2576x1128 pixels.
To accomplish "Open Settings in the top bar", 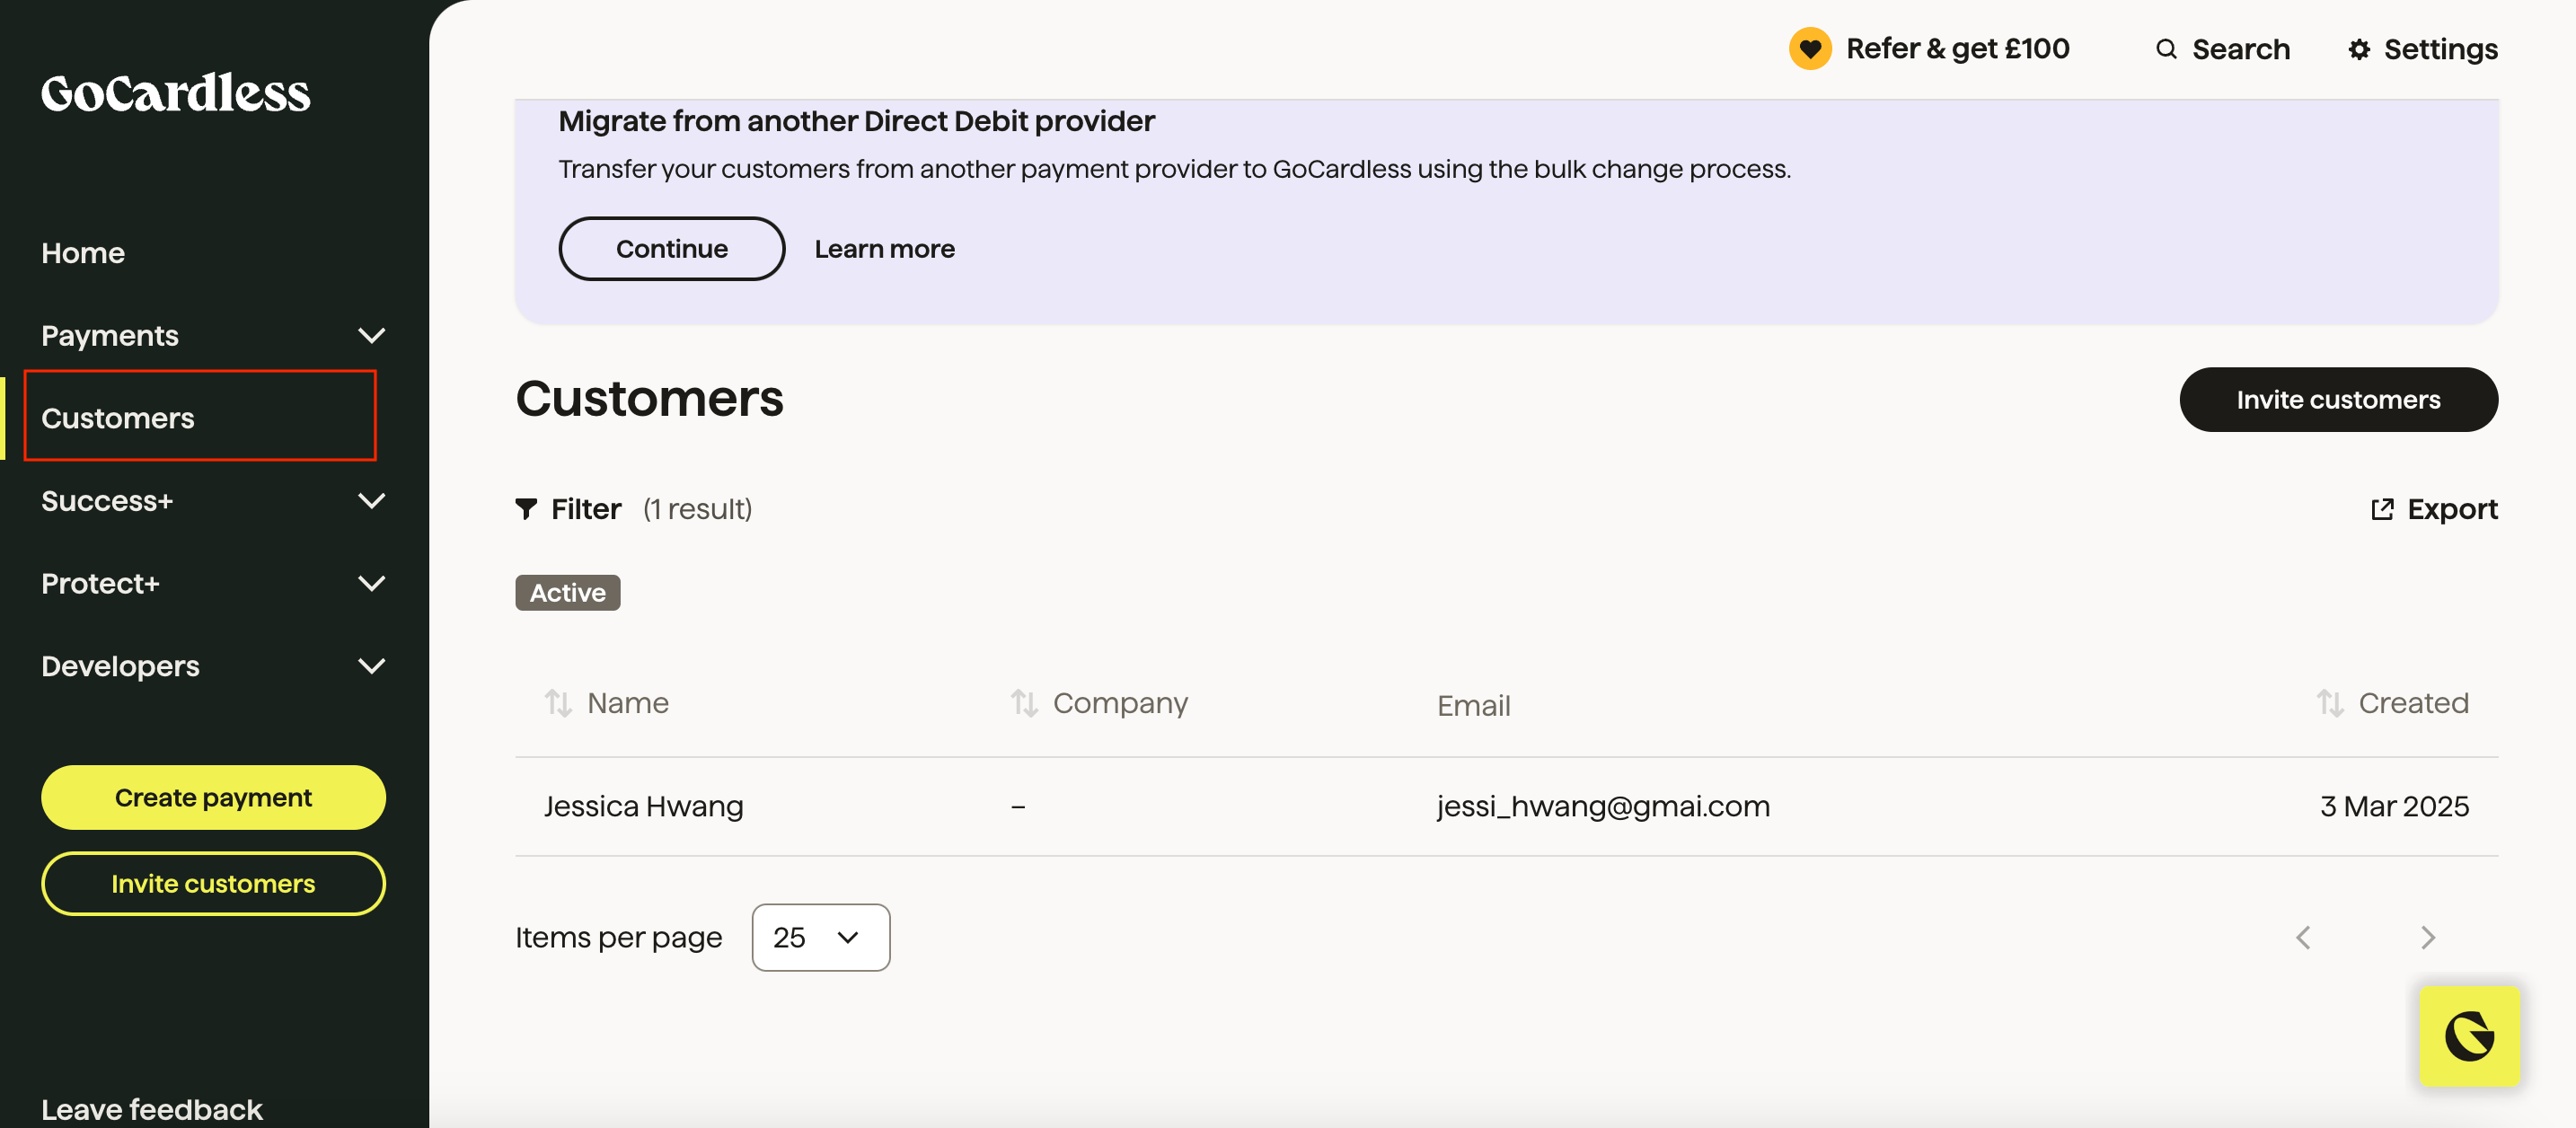I will (2422, 49).
